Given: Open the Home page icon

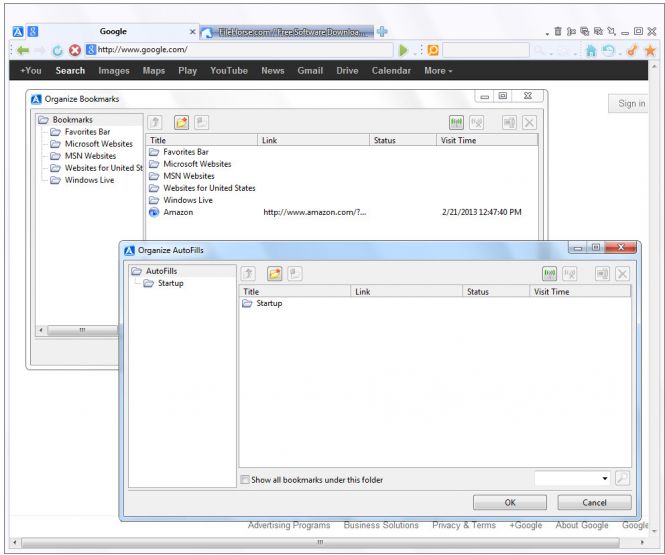Looking at the screenshot, I should point(591,51).
